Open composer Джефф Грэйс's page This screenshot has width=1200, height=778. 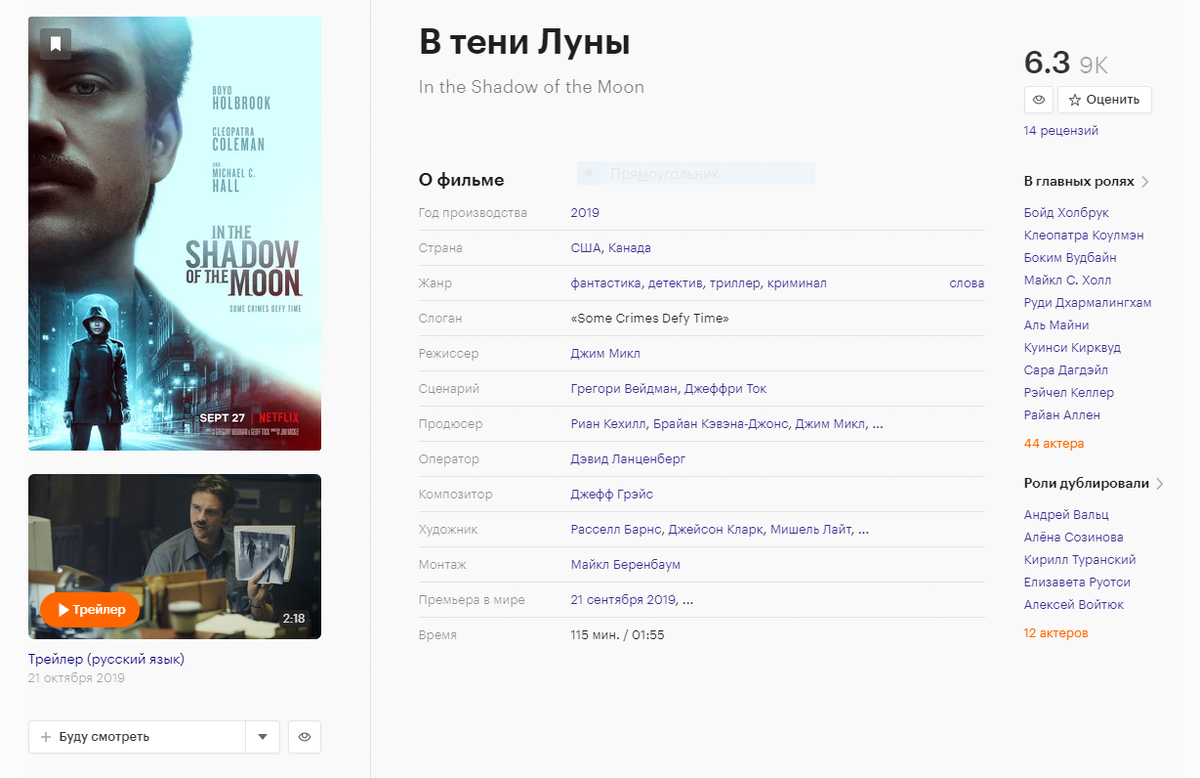(612, 495)
